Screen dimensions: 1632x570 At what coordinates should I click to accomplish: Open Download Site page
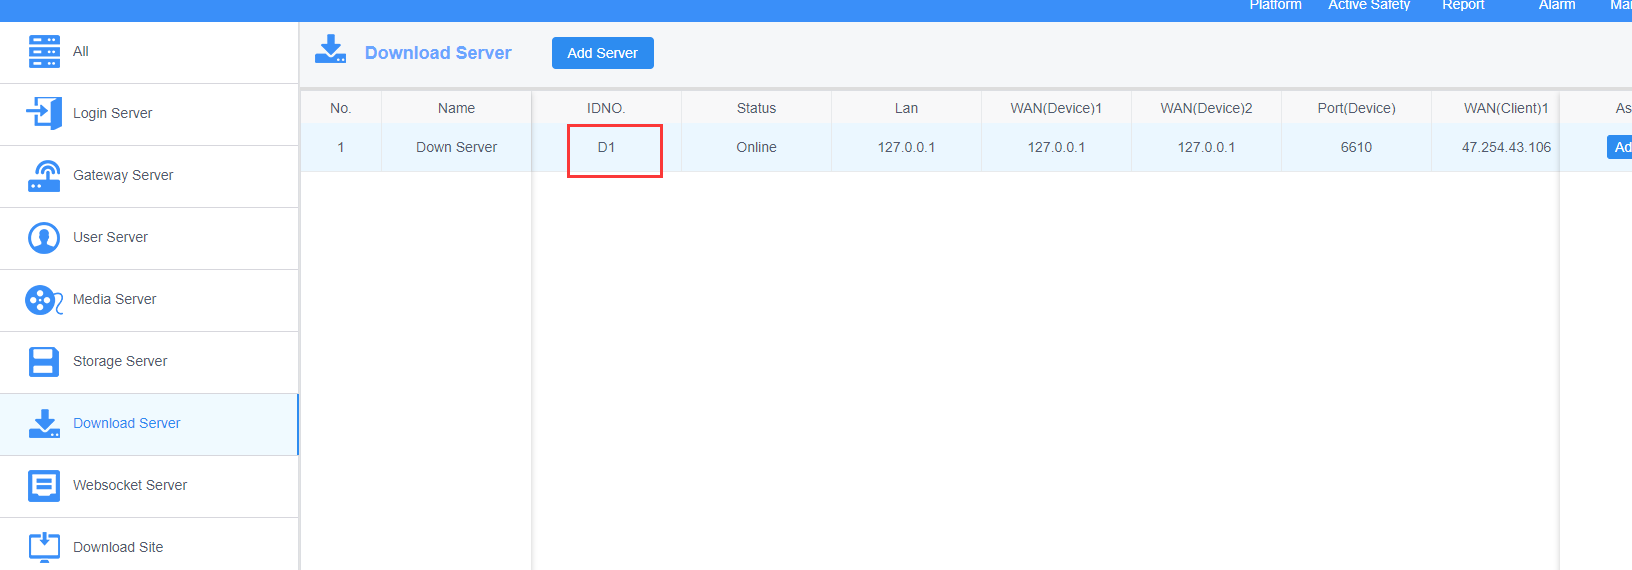pos(149,544)
